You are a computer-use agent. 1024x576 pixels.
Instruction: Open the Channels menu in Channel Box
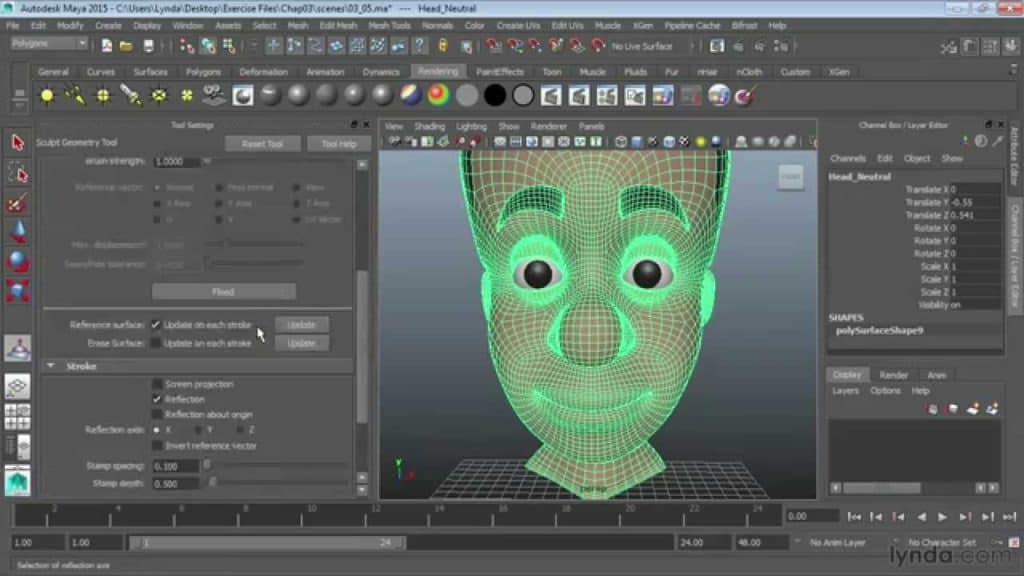[x=847, y=159]
